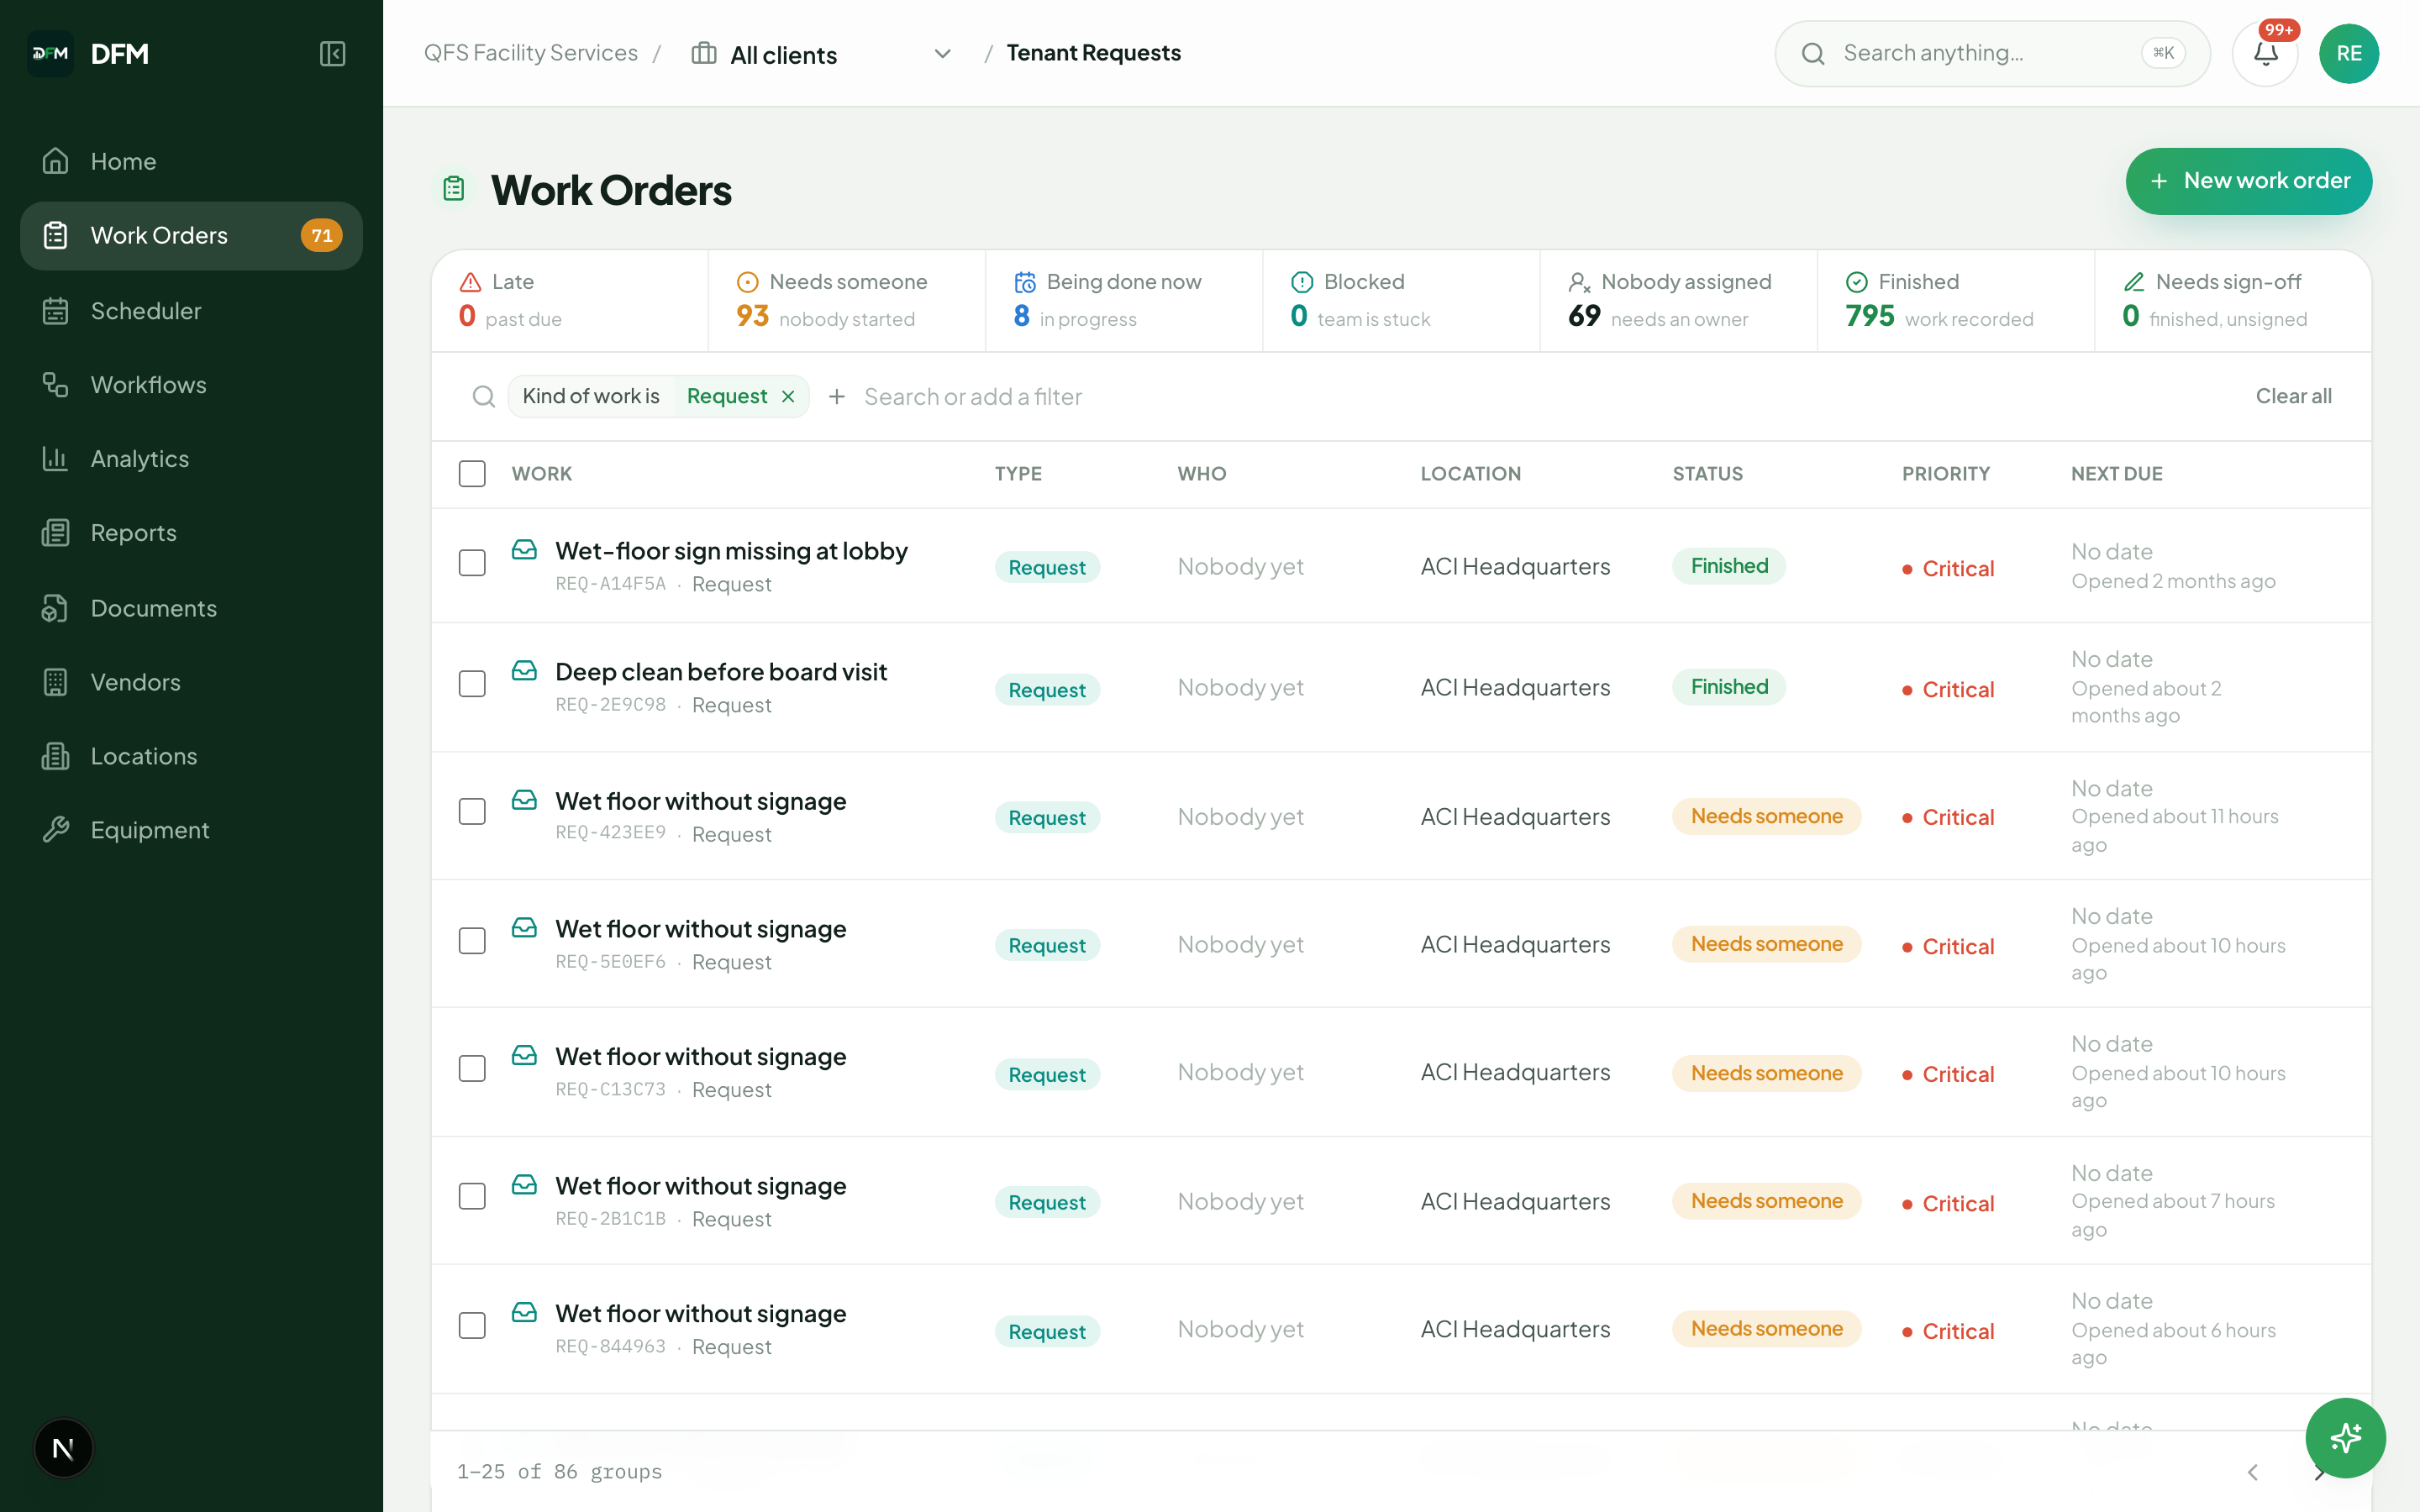Go to previous page arrow

click(2252, 1472)
